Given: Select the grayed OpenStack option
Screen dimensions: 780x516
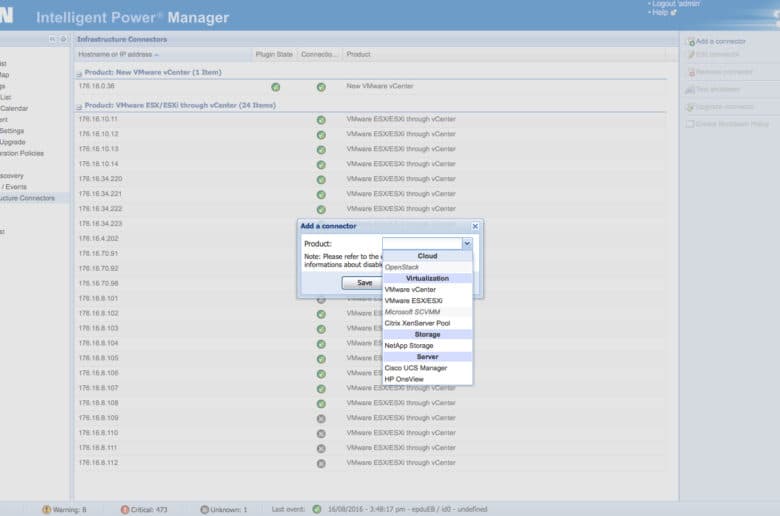Looking at the screenshot, I should point(427,267).
